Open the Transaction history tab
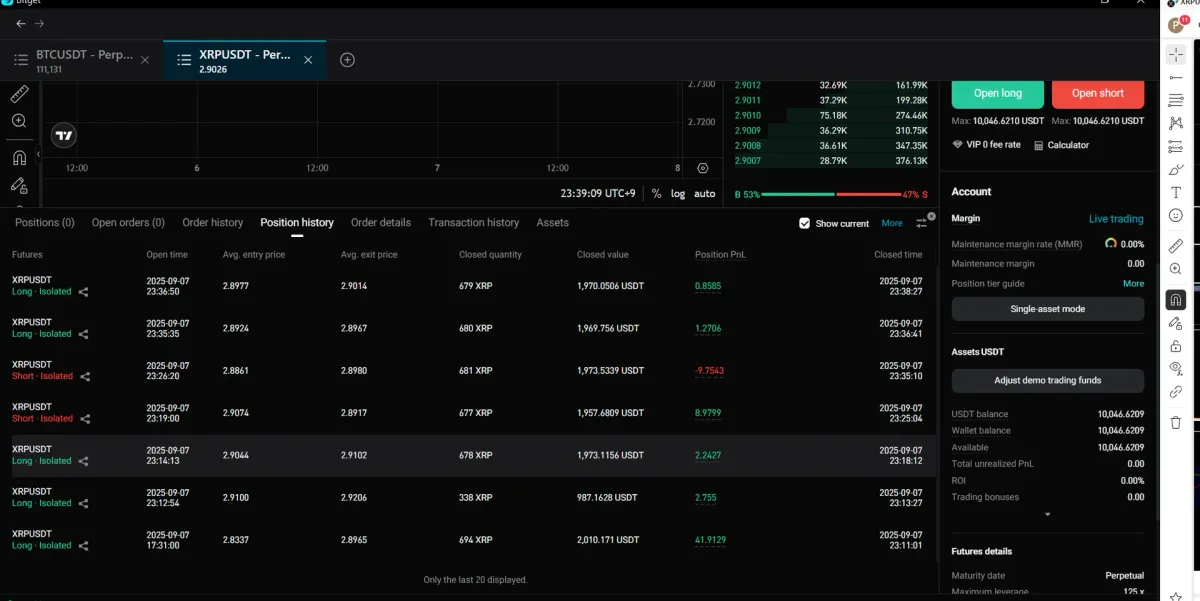This screenshot has width=1200, height=601. coord(473,223)
